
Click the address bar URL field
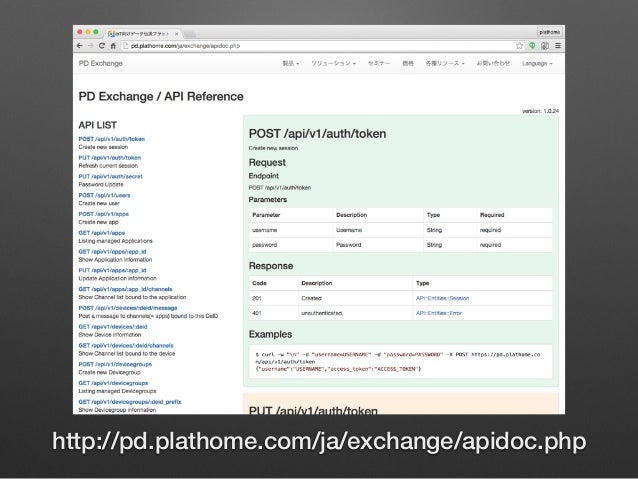point(317,46)
